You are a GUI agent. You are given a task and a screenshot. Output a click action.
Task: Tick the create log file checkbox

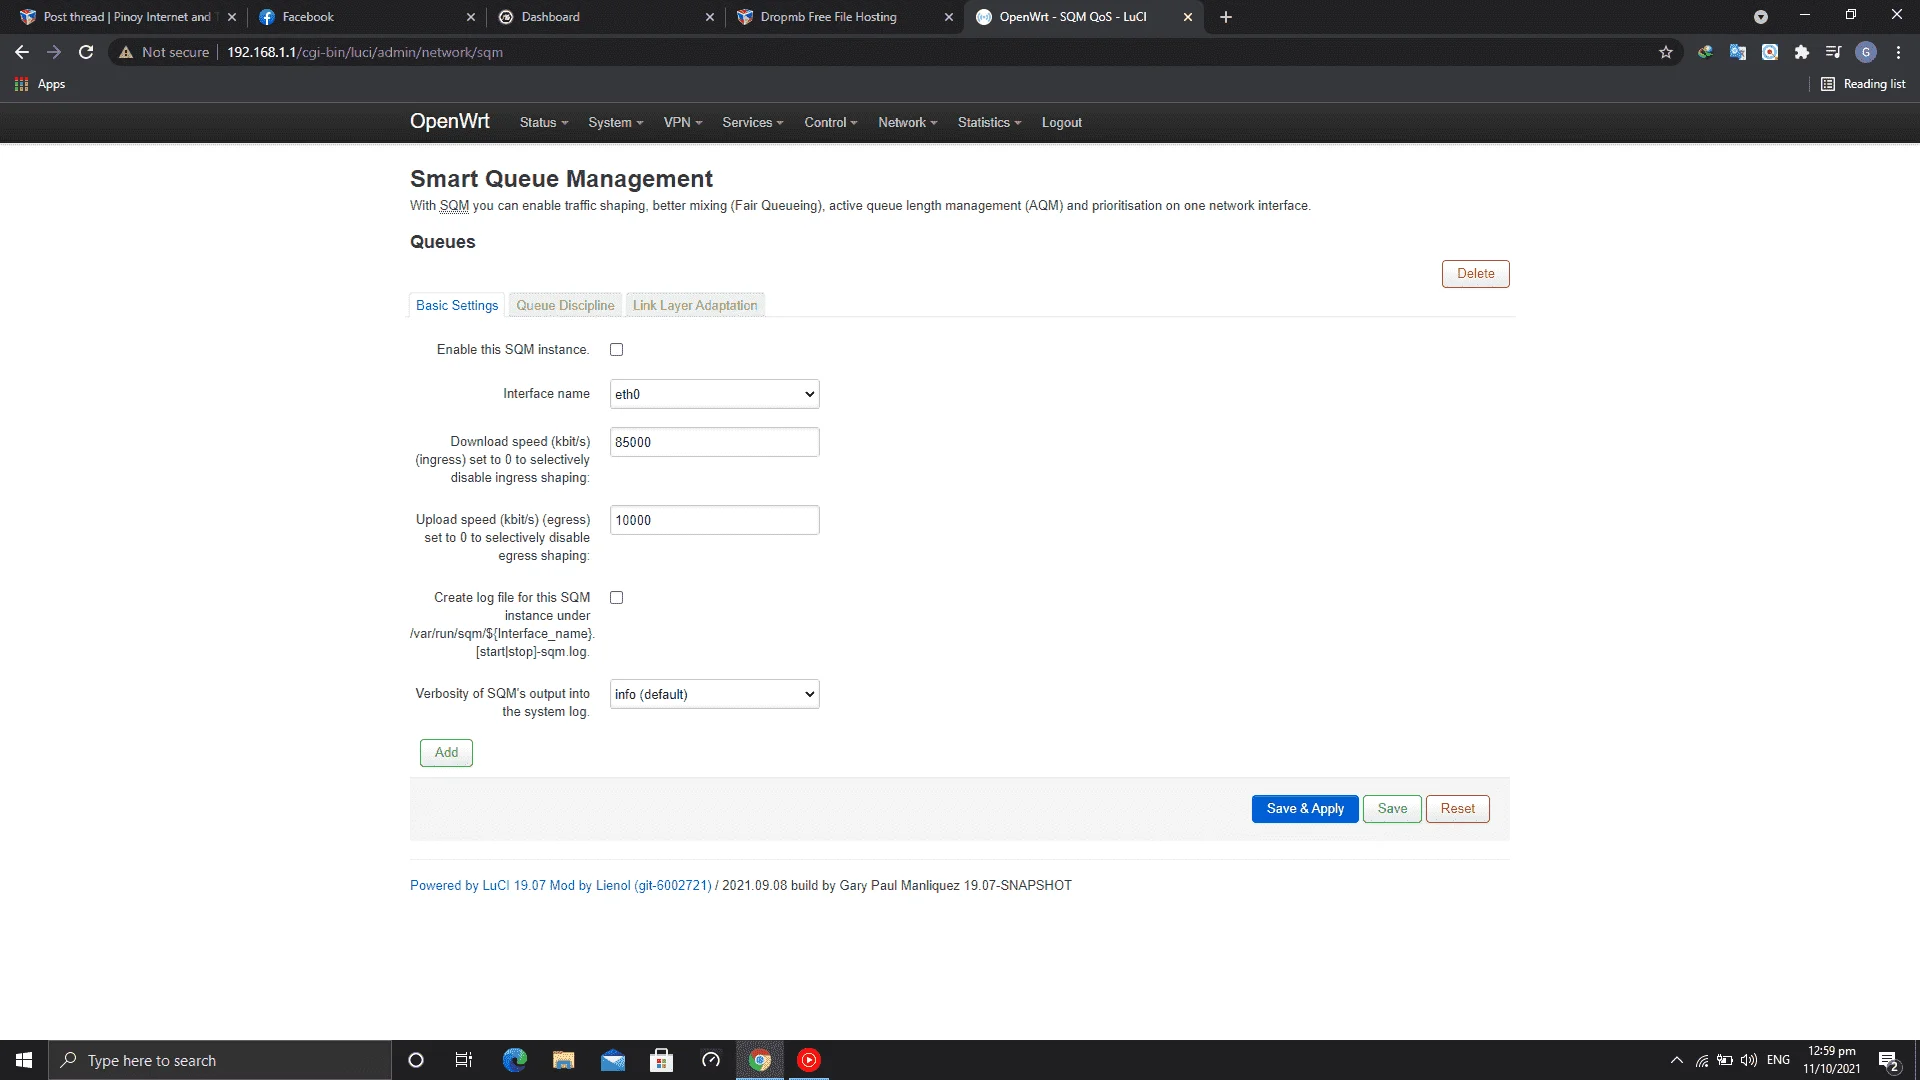pos(616,598)
